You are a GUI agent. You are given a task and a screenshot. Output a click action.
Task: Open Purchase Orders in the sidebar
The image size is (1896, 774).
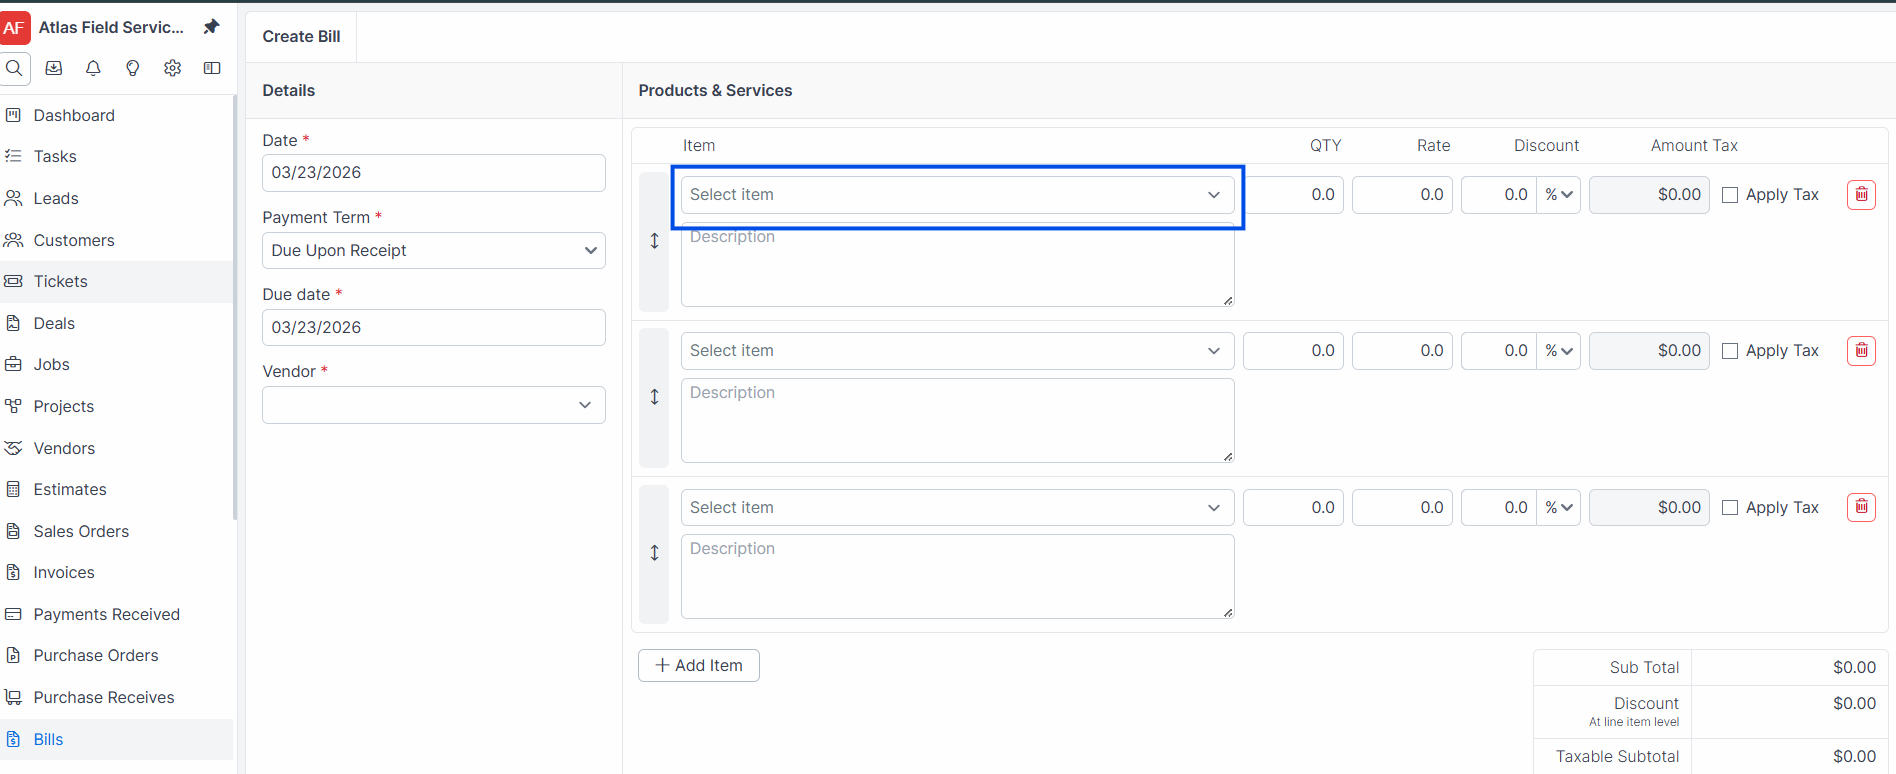click(x=96, y=655)
